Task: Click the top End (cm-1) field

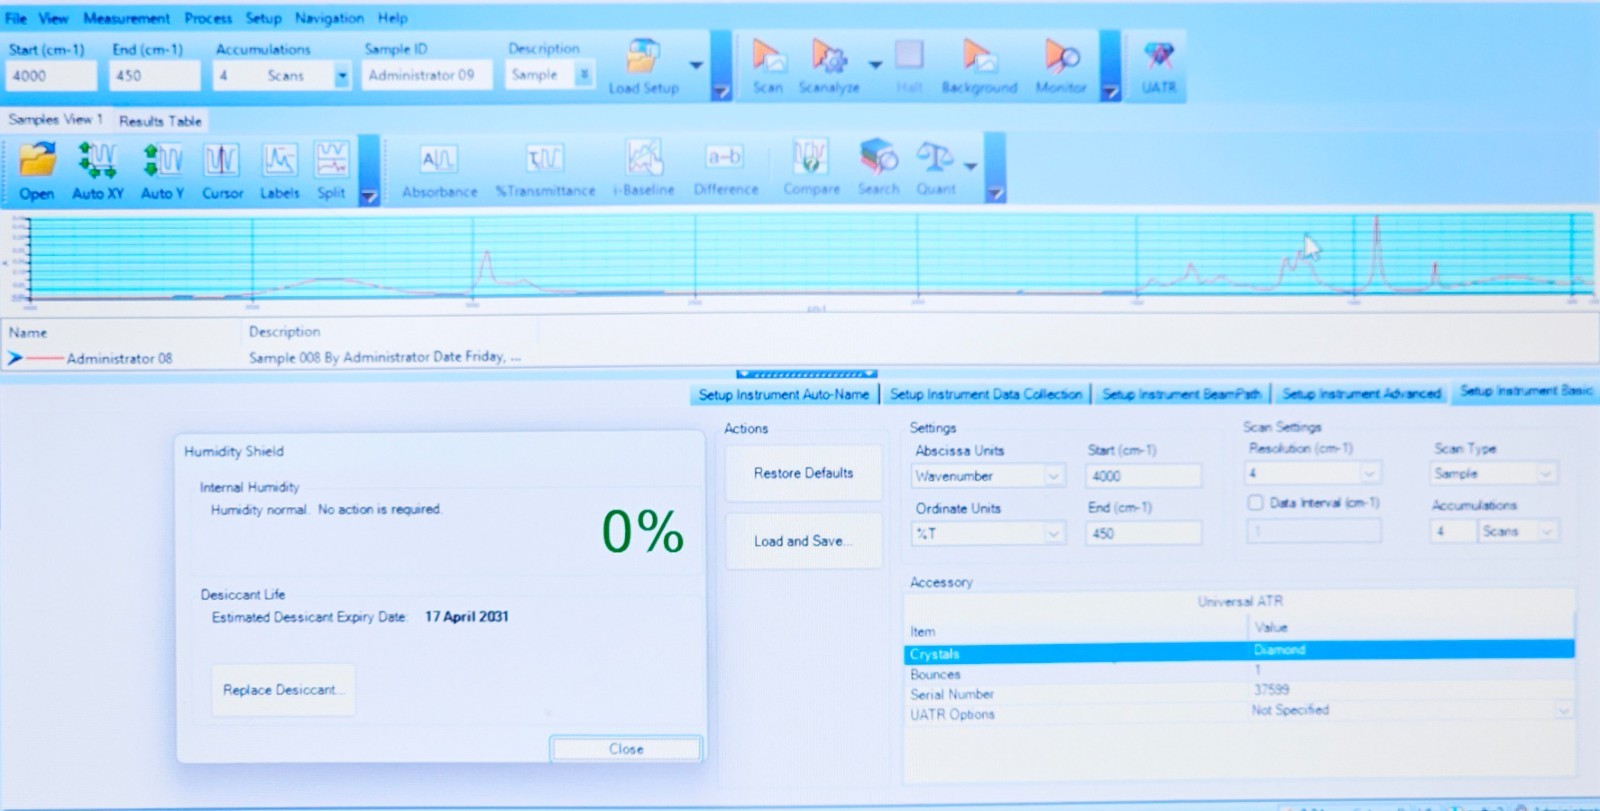Action: coord(155,75)
